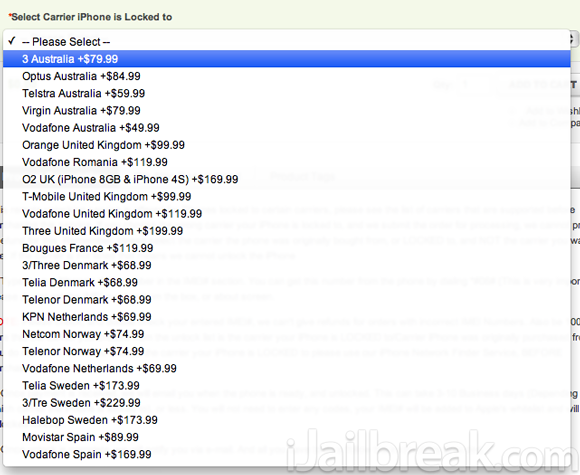Pick 3/Three Denmark +$68.99

287,265
